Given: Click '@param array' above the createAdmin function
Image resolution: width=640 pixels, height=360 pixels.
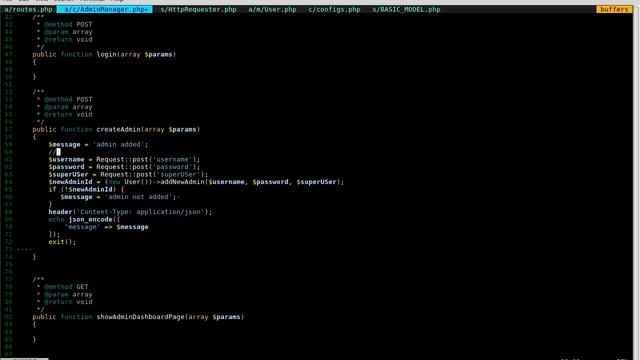Looking at the screenshot, I should coord(68,107).
